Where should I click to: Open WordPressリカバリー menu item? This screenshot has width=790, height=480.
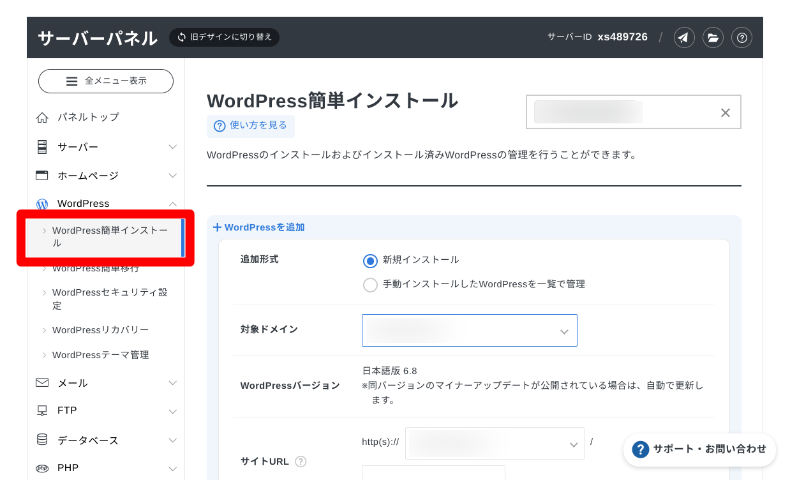101,330
